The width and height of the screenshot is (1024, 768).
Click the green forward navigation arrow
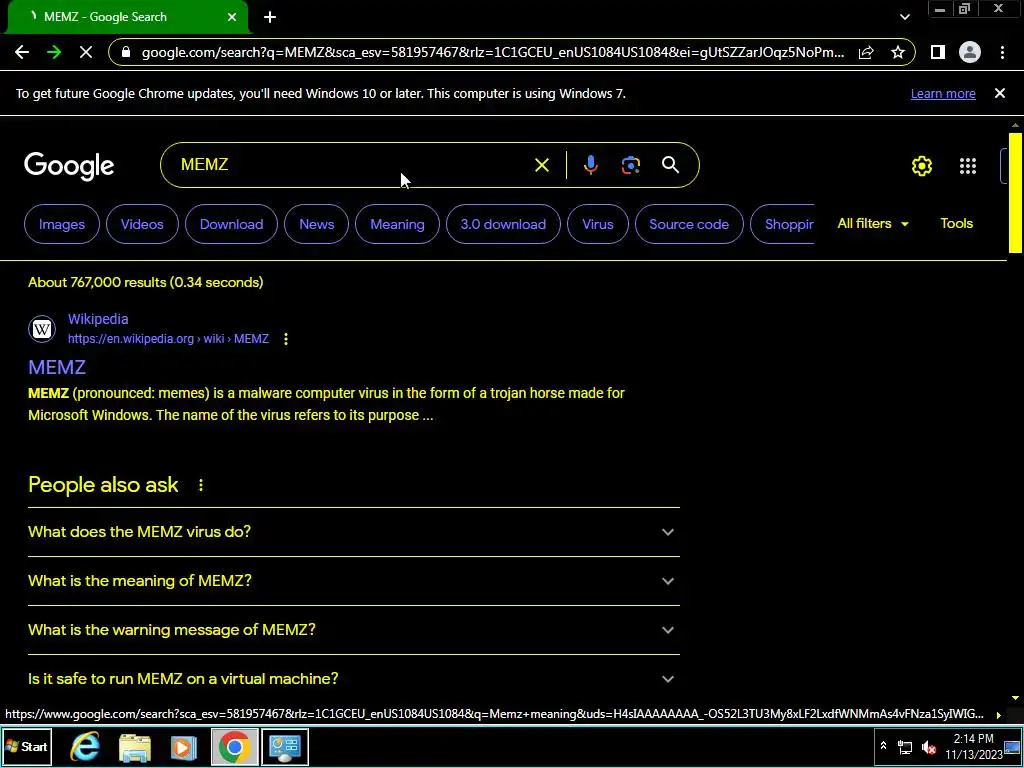click(x=54, y=52)
